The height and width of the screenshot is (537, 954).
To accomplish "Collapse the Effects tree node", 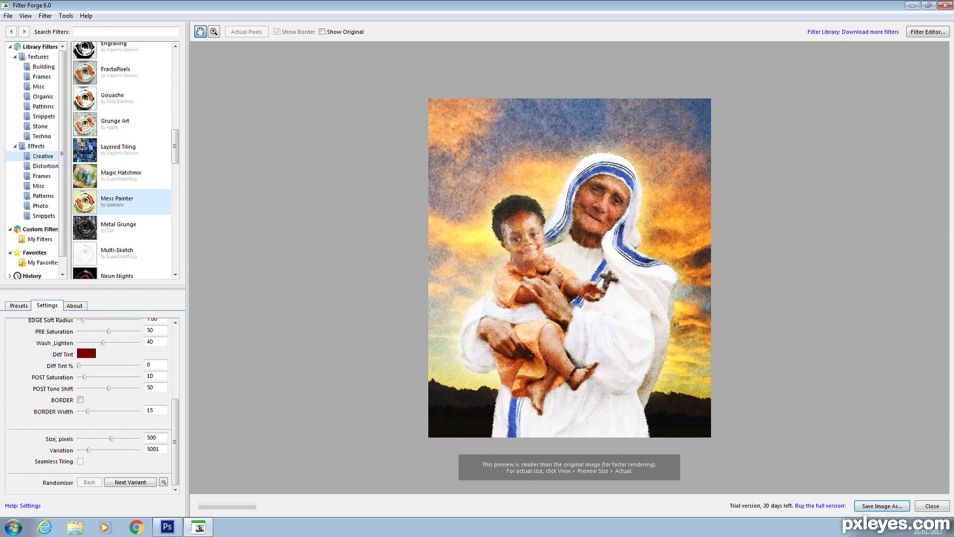I will (15, 146).
